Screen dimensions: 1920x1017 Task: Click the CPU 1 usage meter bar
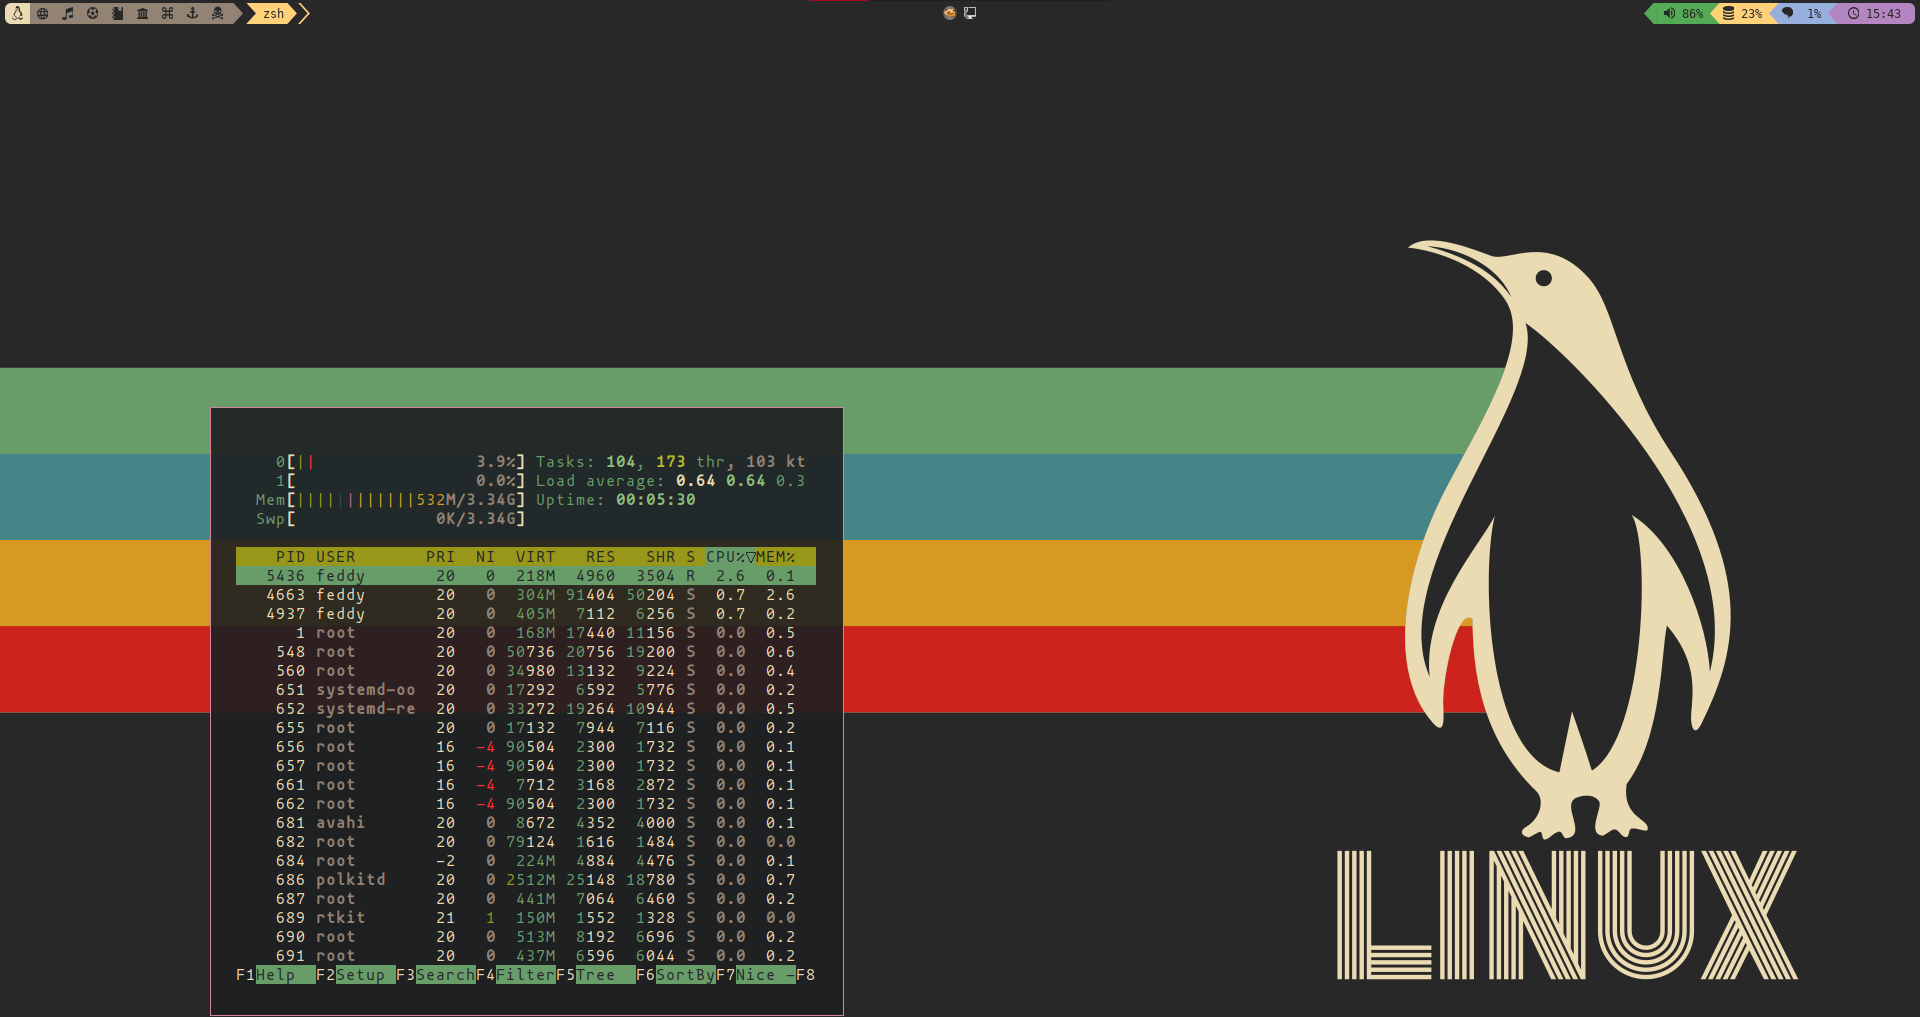(x=401, y=481)
